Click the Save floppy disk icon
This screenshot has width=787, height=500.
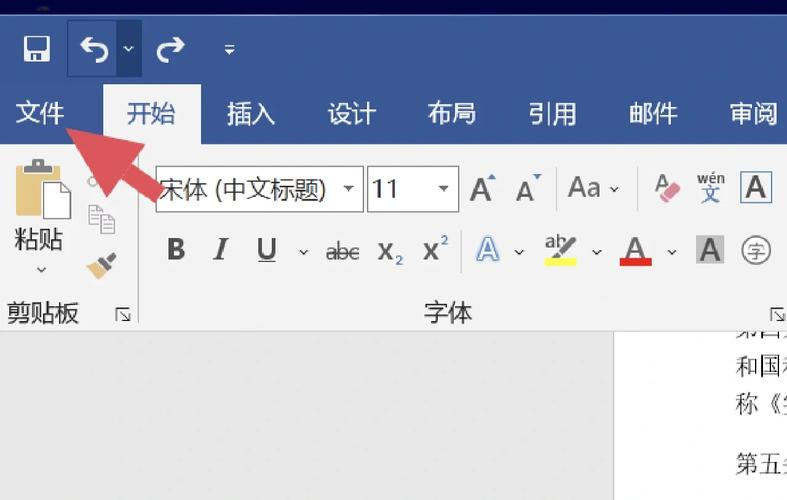[37, 49]
